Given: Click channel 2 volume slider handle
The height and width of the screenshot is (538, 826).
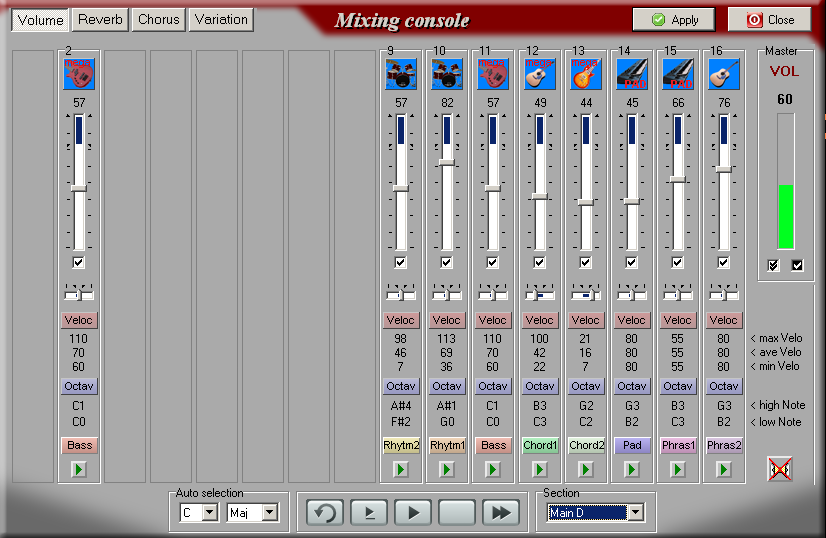Looking at the screenshot, I should click(x=79, y=188).
